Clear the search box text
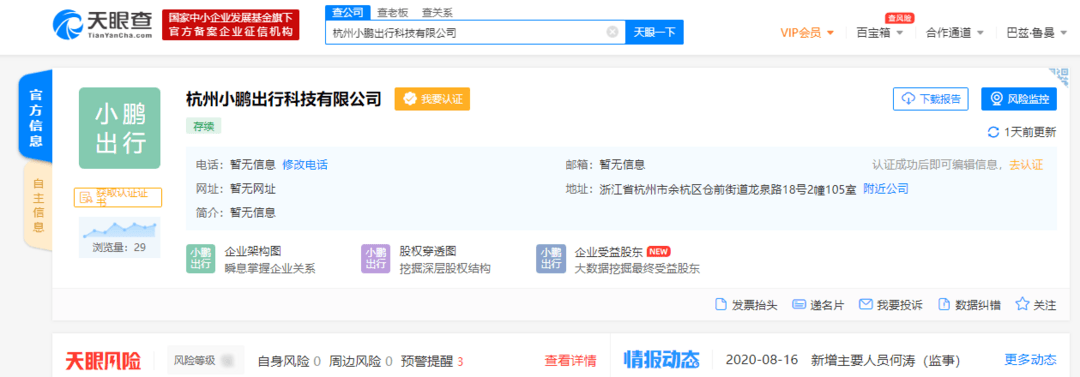 (612, 32)
